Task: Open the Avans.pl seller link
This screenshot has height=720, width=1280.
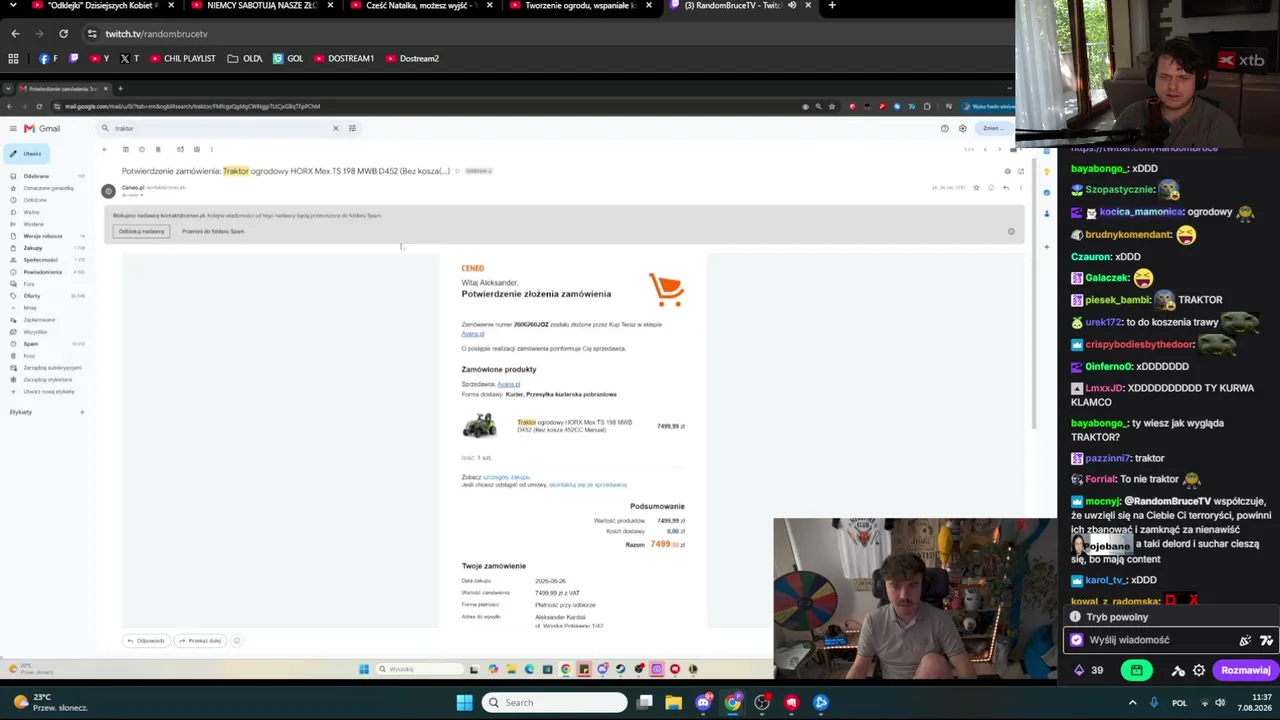Action: (x=509, y=384)
